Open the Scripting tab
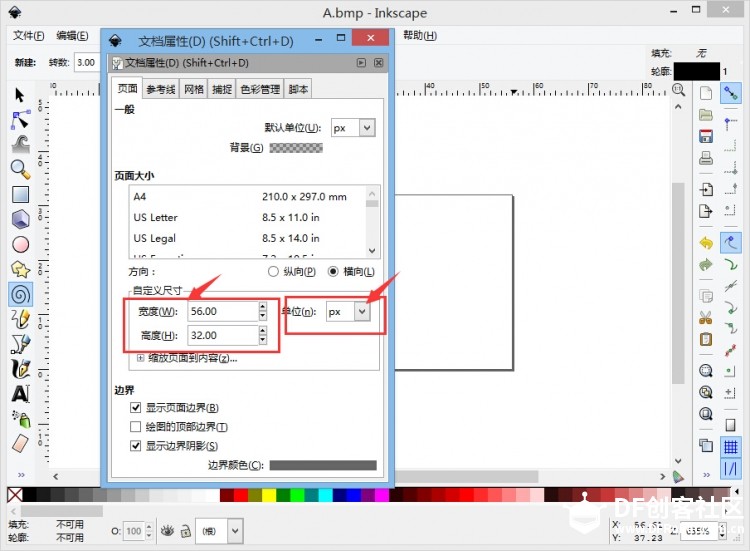Image resolution: width=750 pixels, height=551 pixels. [298, 89]
